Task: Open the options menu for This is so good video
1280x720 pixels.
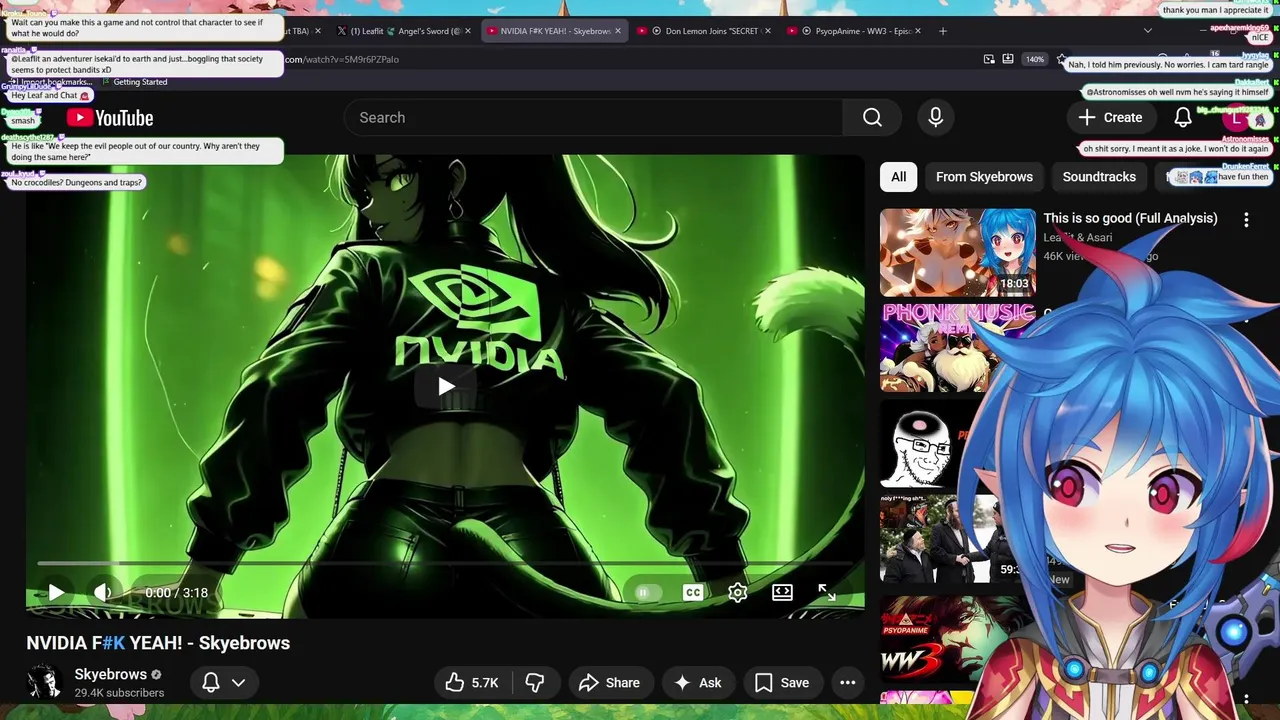Action: point(1246,220)
